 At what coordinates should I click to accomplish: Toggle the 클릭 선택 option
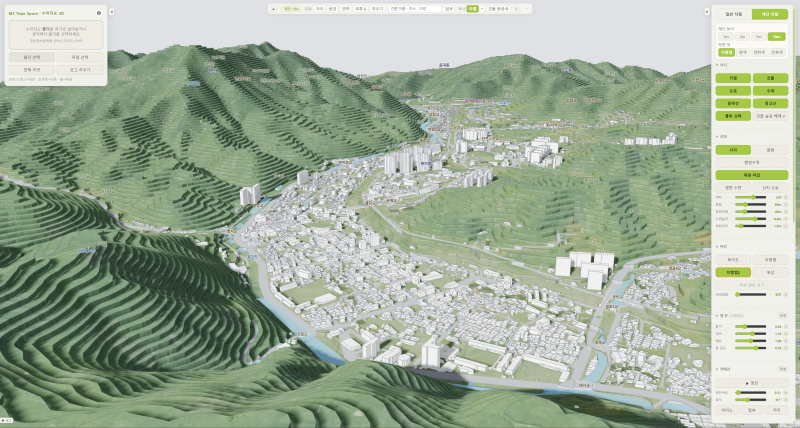(x=733, y=116)
